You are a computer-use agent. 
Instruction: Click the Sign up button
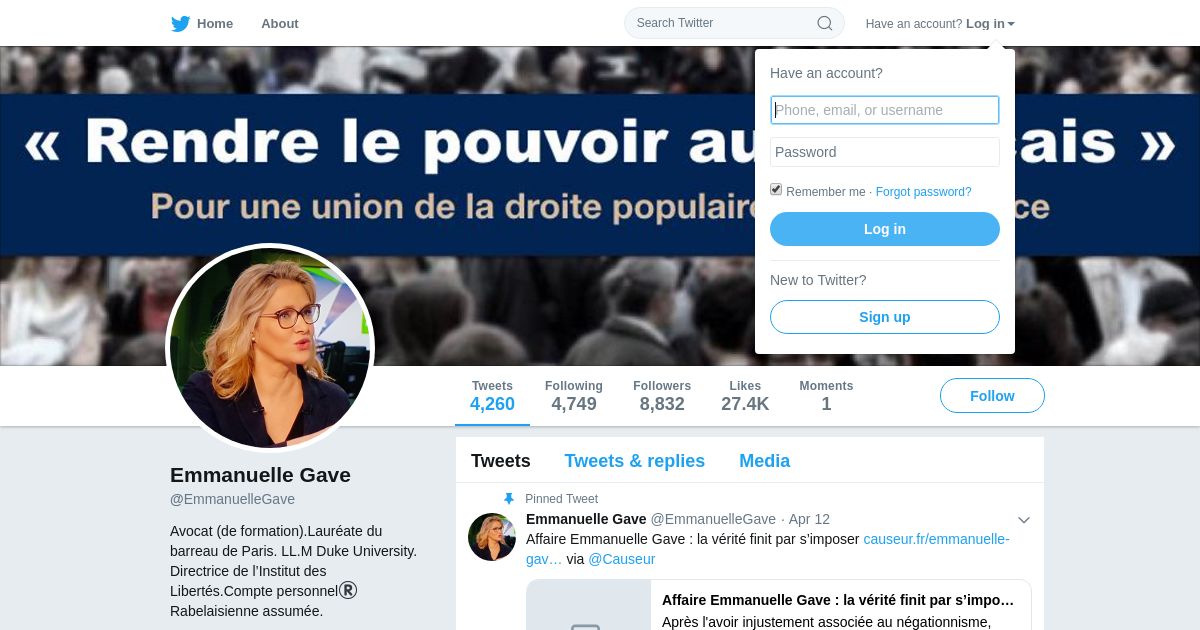click(885, 317)
